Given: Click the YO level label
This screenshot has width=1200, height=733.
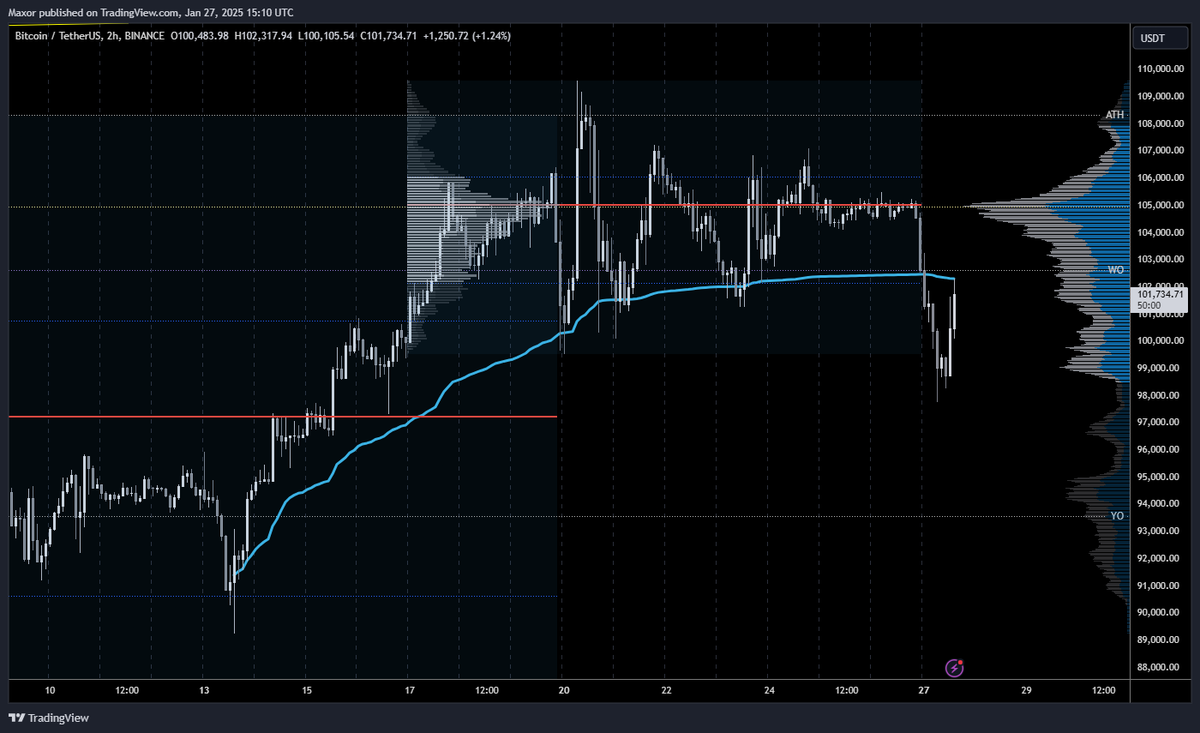Looking at the screenshot, I should point(1117,516).
